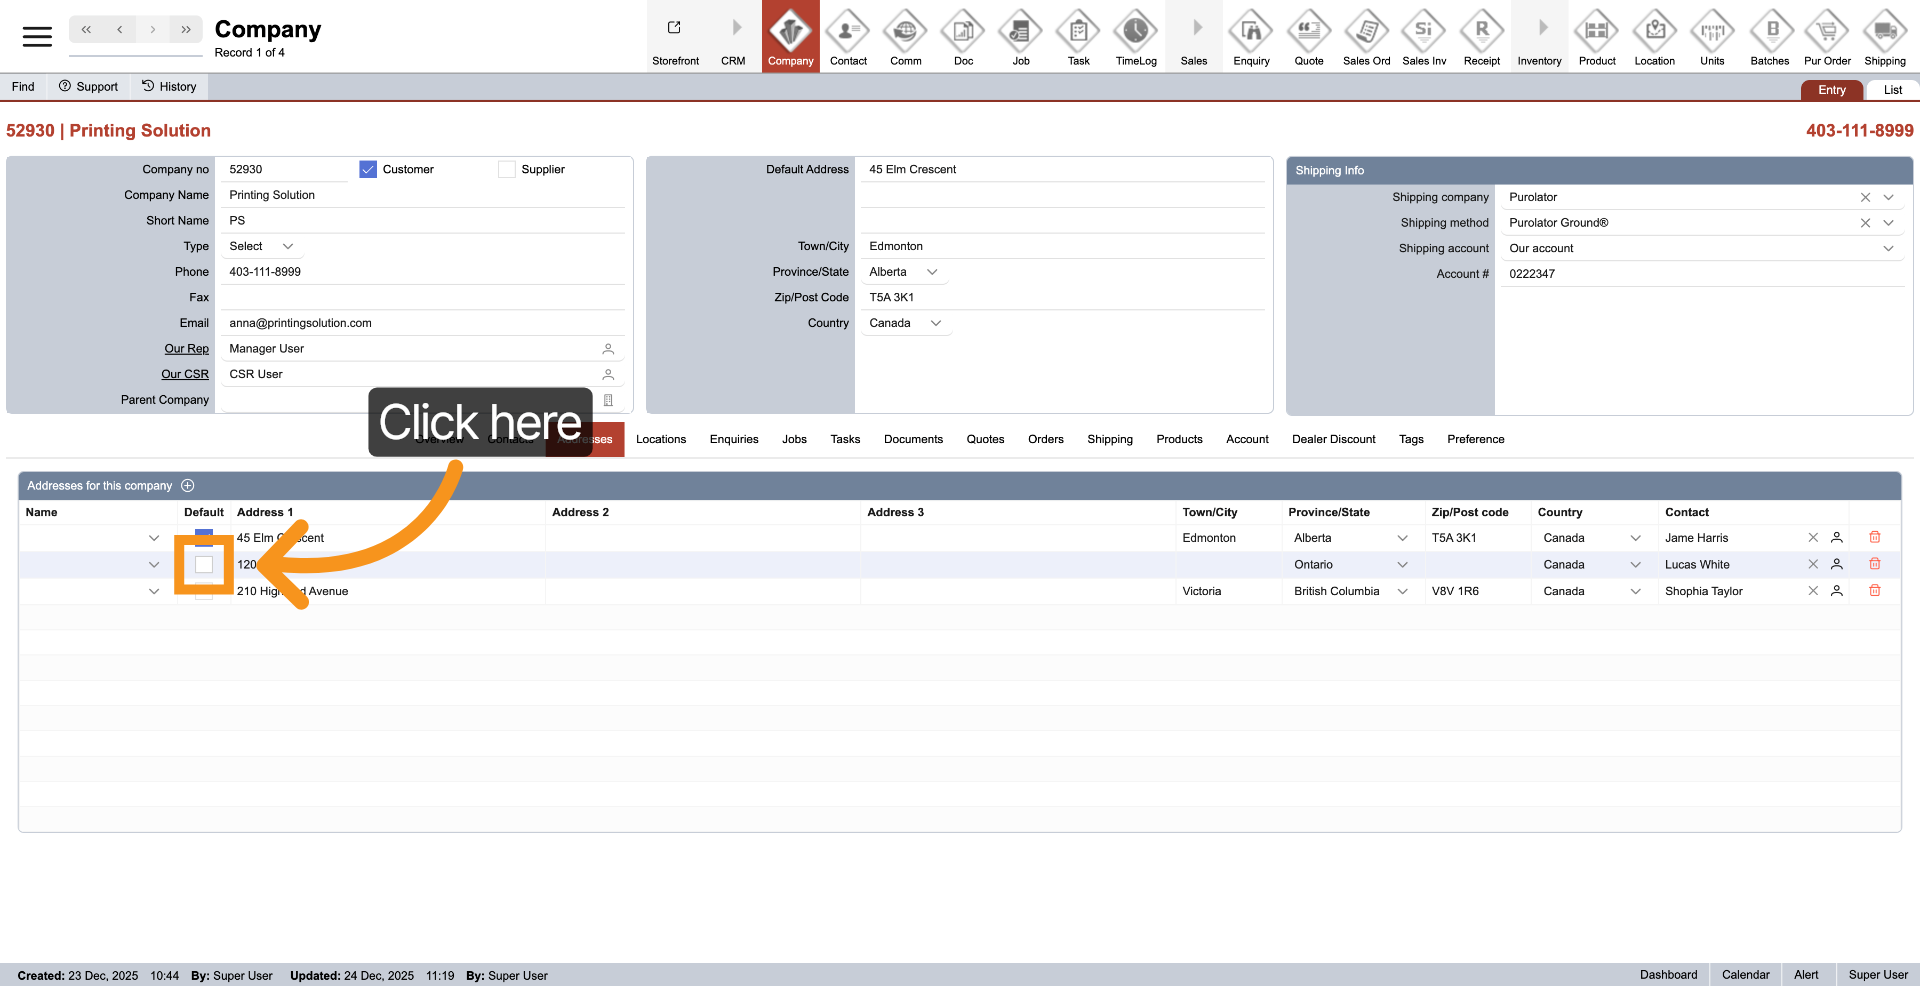Open the Pur Order module
Image resolution: width=1920 pixels, height=986 pixels.
1827,36
